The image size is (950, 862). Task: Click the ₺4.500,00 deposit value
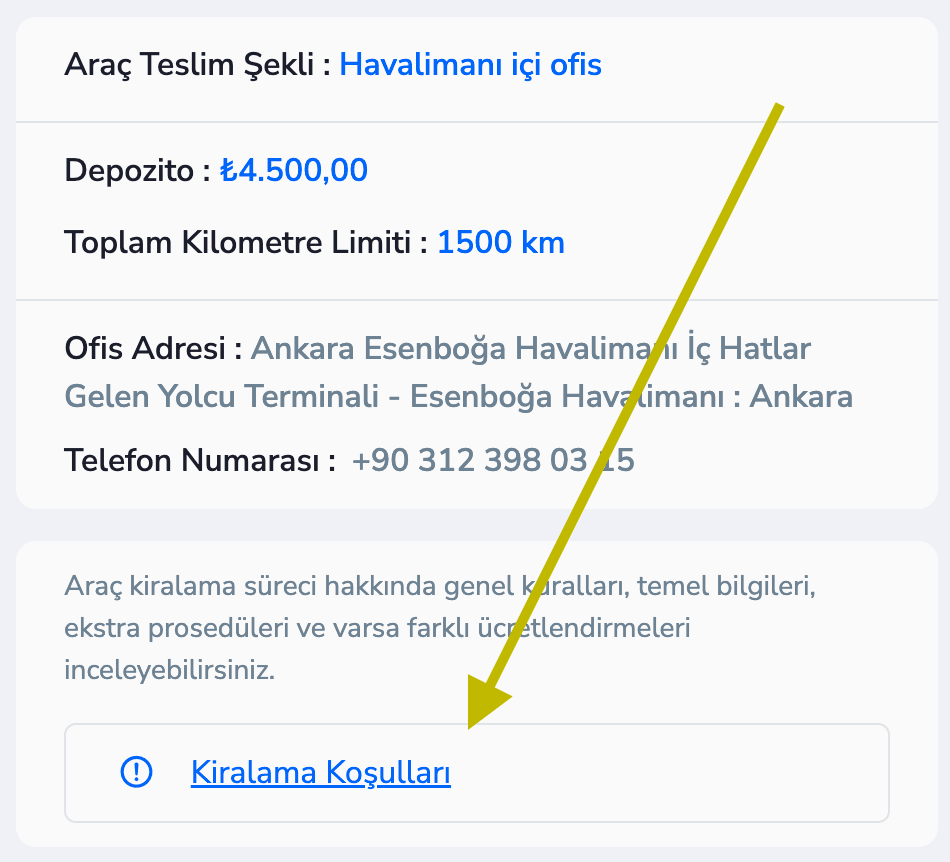295,169
